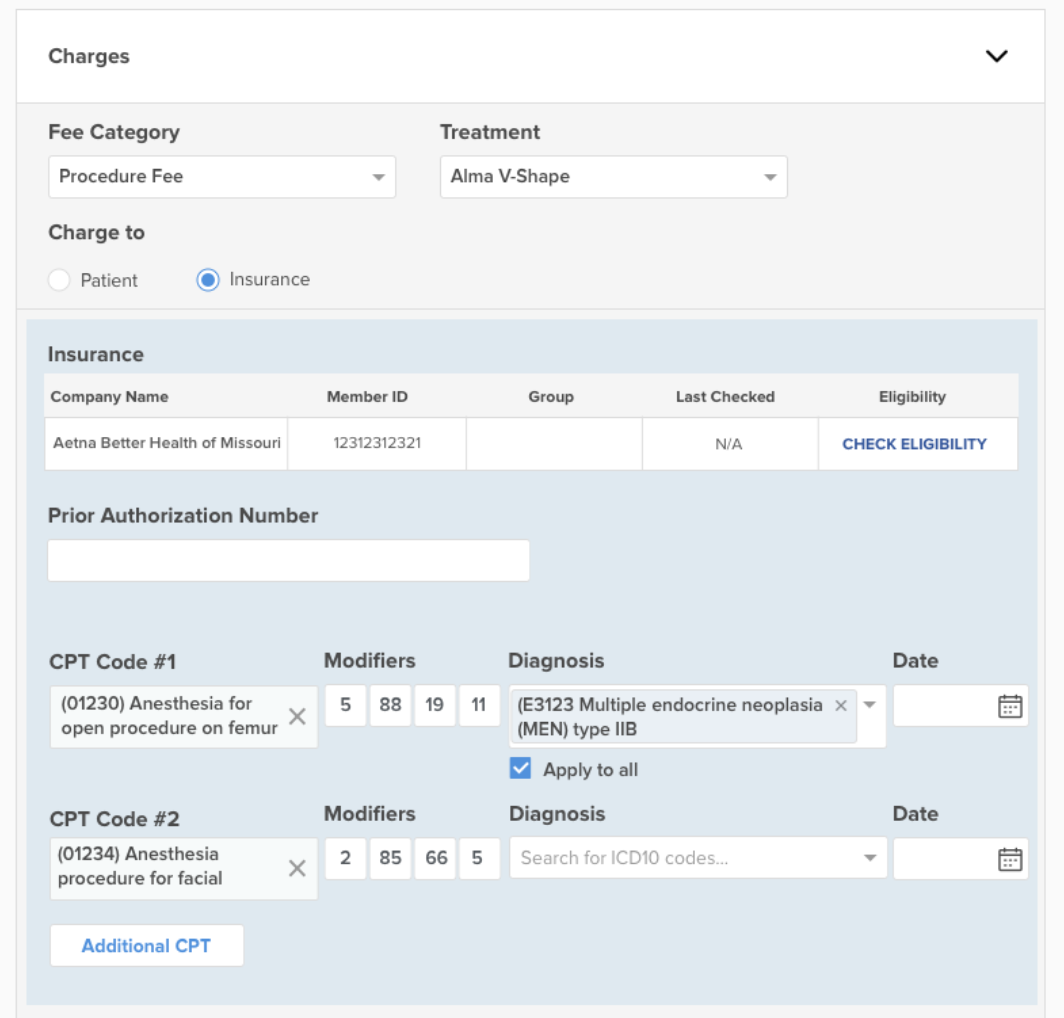Open the calendar for CPT Code #1 date

pyautogui.click(x=1010, y=706)
